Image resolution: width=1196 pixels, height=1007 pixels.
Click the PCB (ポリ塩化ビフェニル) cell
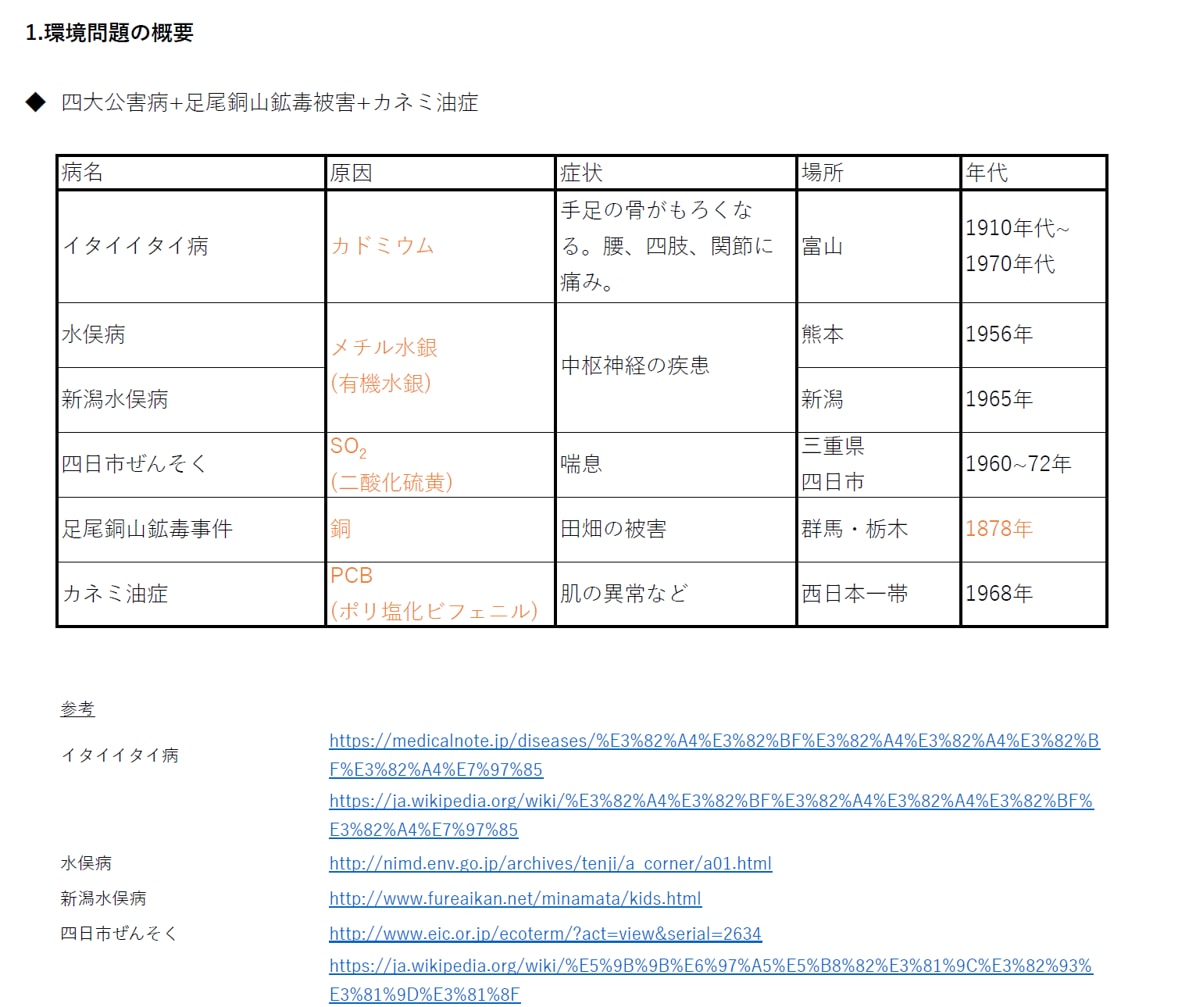[x=440, y=594]
